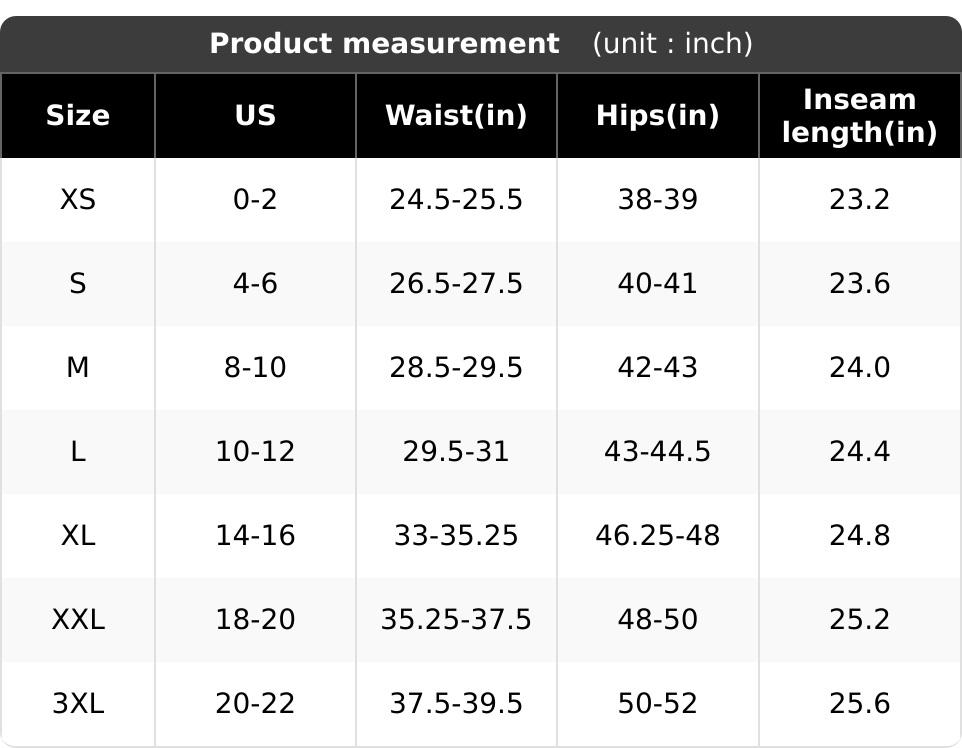The height and width of the screenshot is (748, 962).
Task: Click inseam value 24.4
Action: click(x=860, y=452)
